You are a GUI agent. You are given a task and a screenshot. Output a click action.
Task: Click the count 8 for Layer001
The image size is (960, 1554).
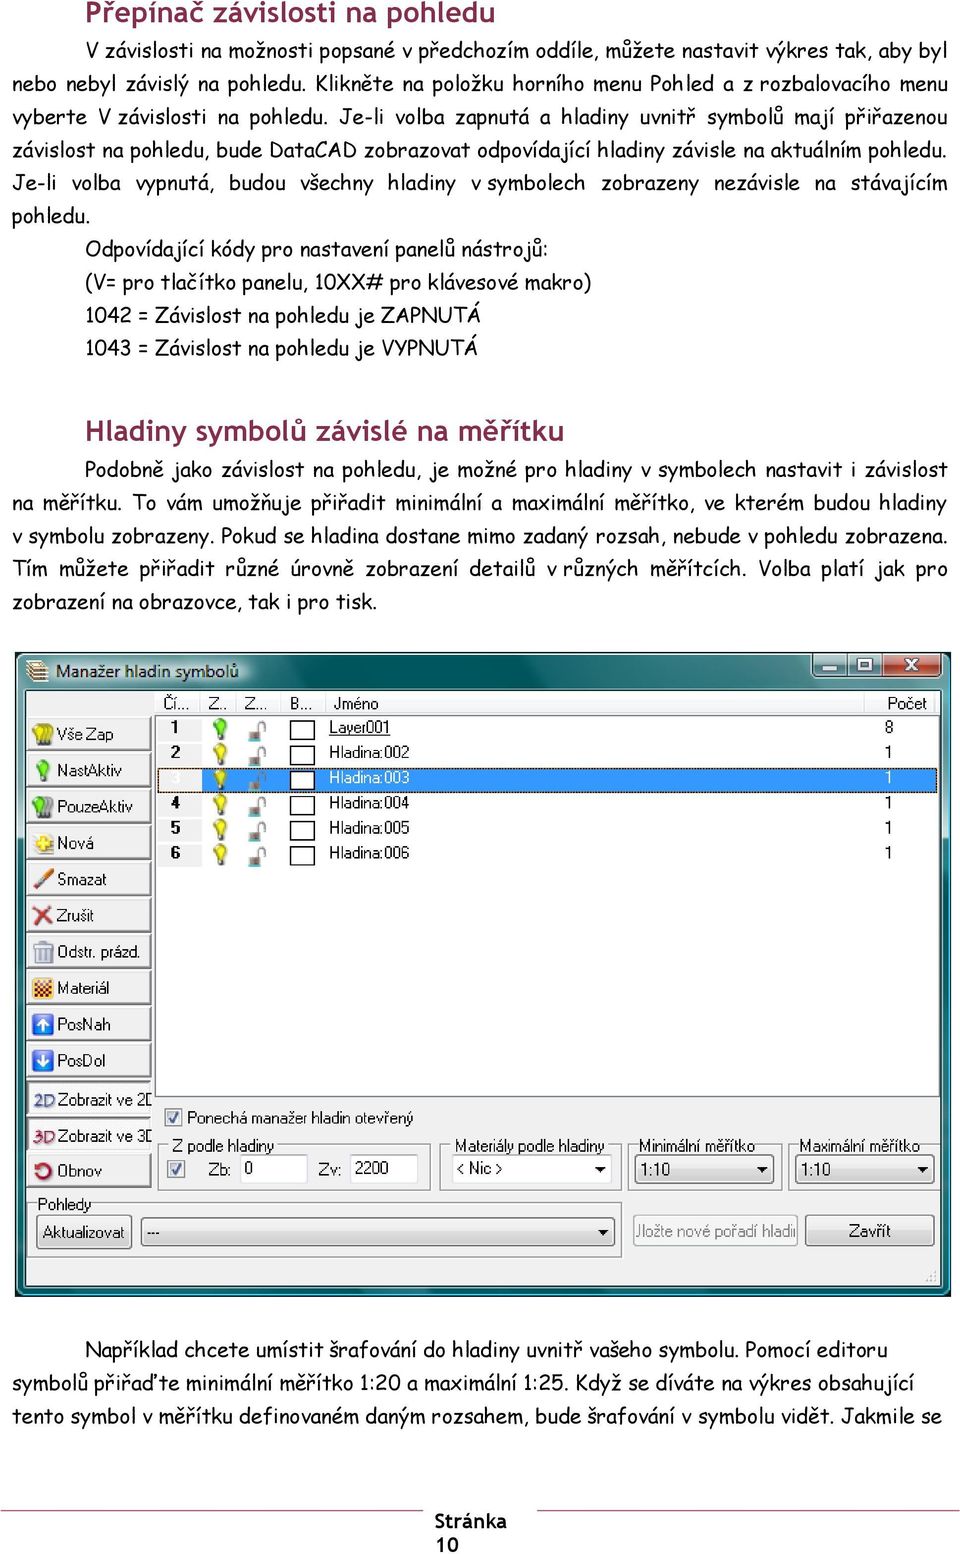pos(889,728)
